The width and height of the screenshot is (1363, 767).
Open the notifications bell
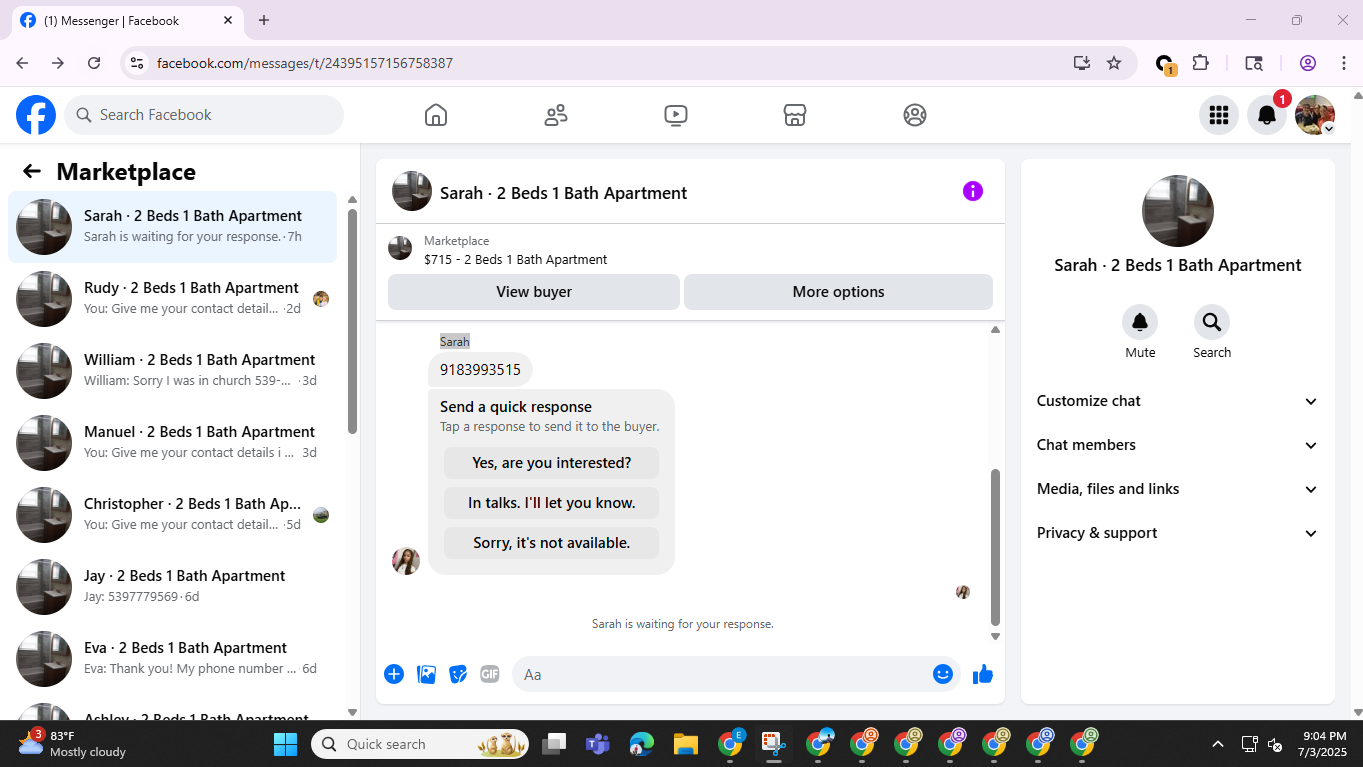point(1266,115)
